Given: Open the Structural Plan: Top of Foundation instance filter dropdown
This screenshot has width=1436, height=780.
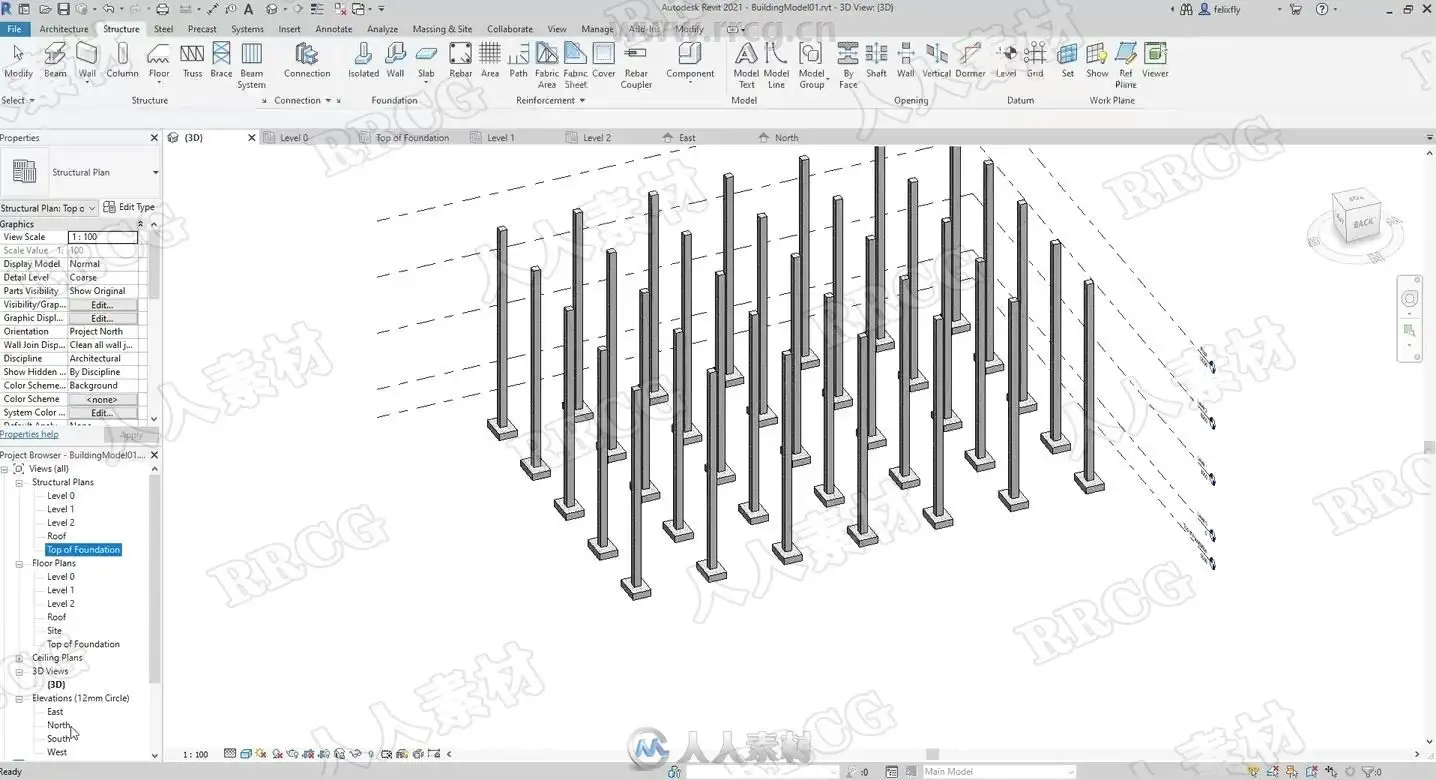Looking at the screenshot, I should pos(49,208).
